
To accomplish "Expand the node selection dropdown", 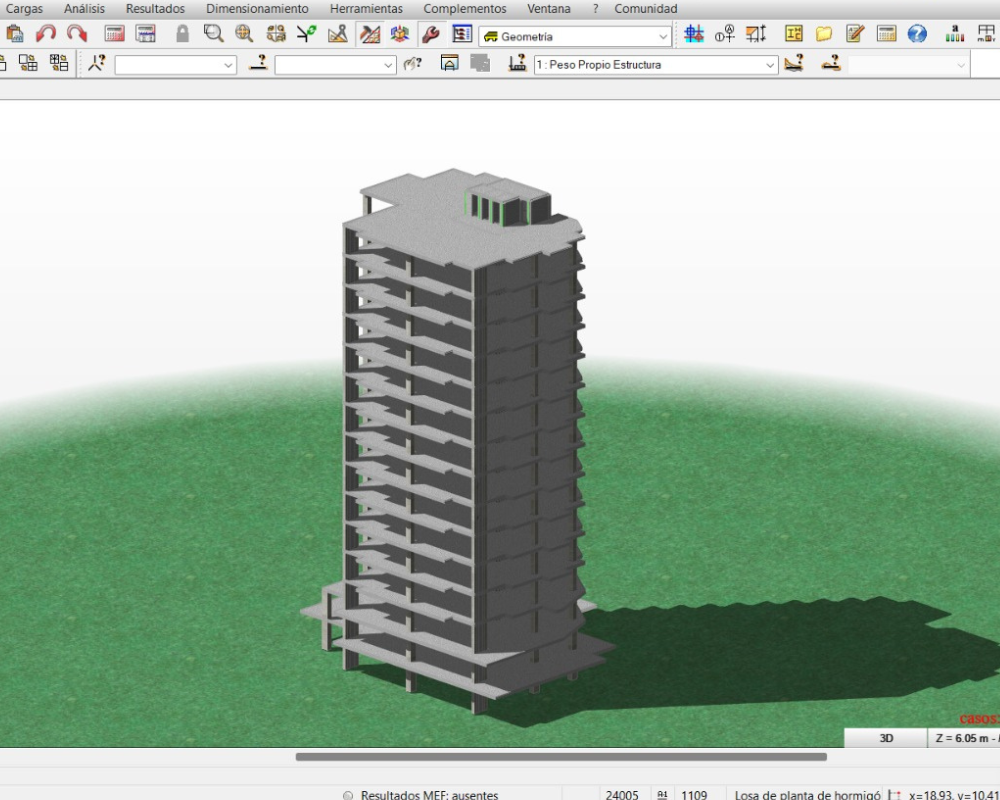I will (x=227, y=65).
